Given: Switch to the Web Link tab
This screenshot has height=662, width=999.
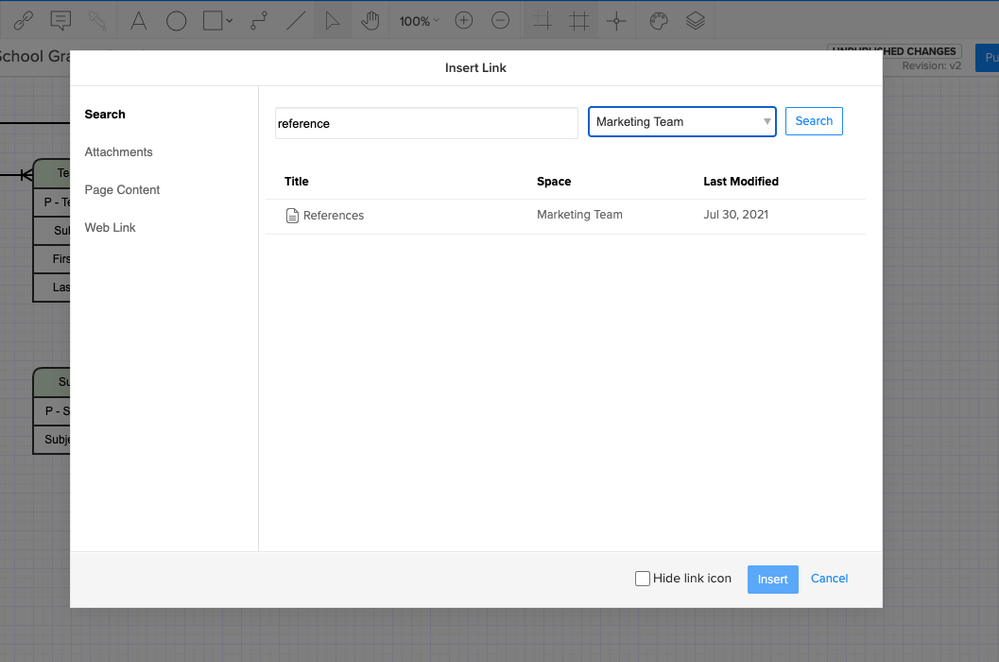Looking at the screenshot, I should tap(110, 227).
